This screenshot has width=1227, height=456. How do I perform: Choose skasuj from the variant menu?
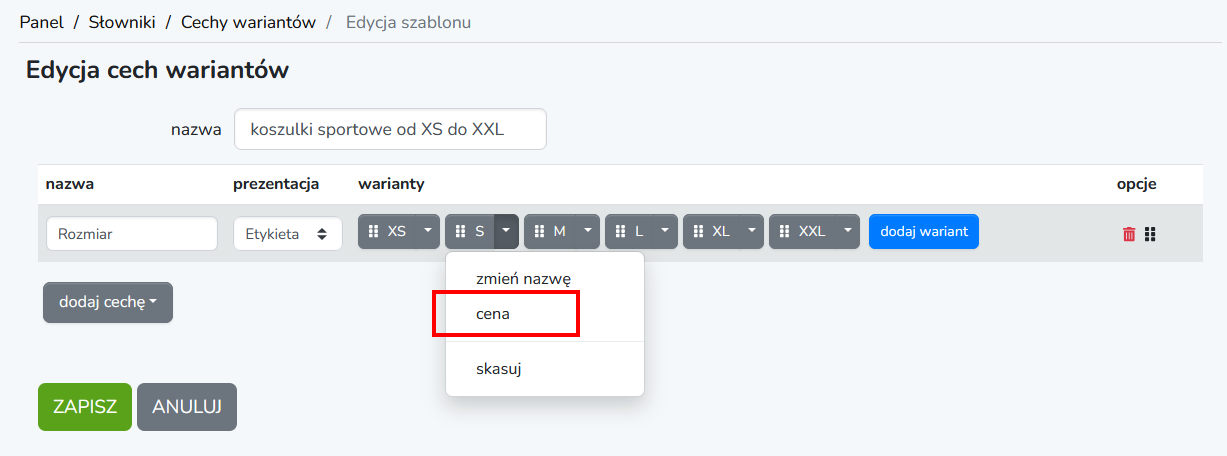click(499, 368)
